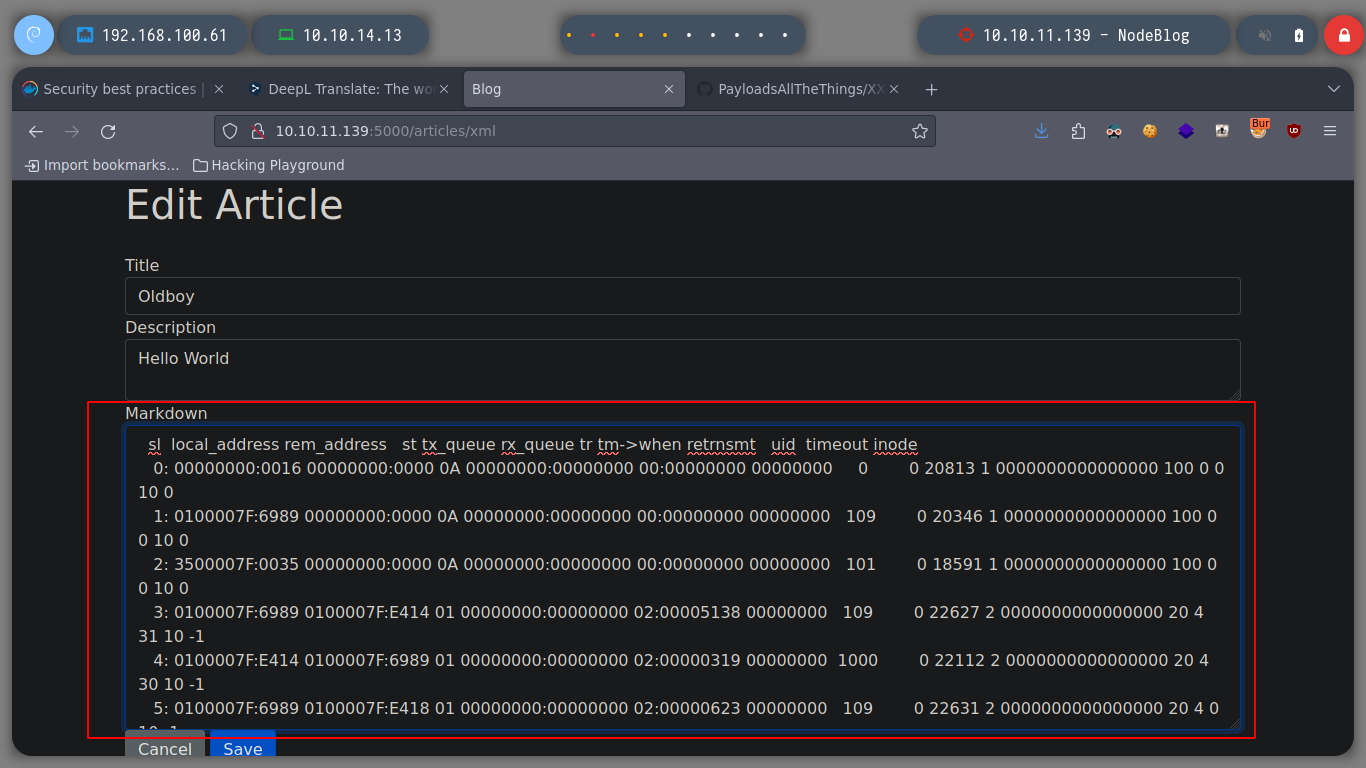Click into the Title field containing Oldboy

[x=682, y=296]
